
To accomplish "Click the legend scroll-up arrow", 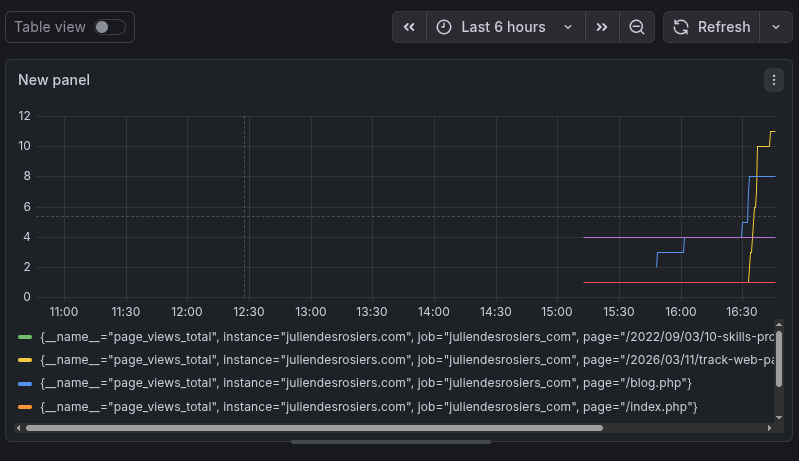I will 779,324.
